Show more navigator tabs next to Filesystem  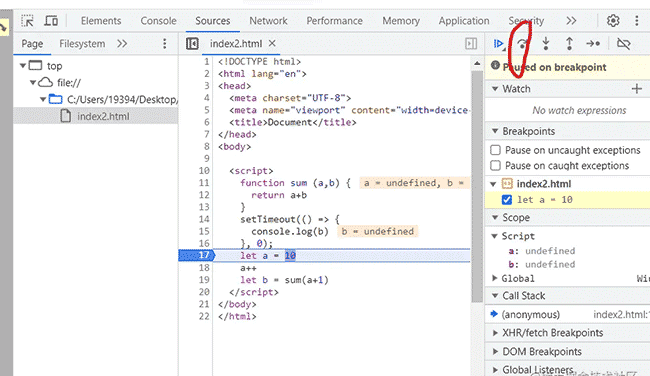click(122, 44)
